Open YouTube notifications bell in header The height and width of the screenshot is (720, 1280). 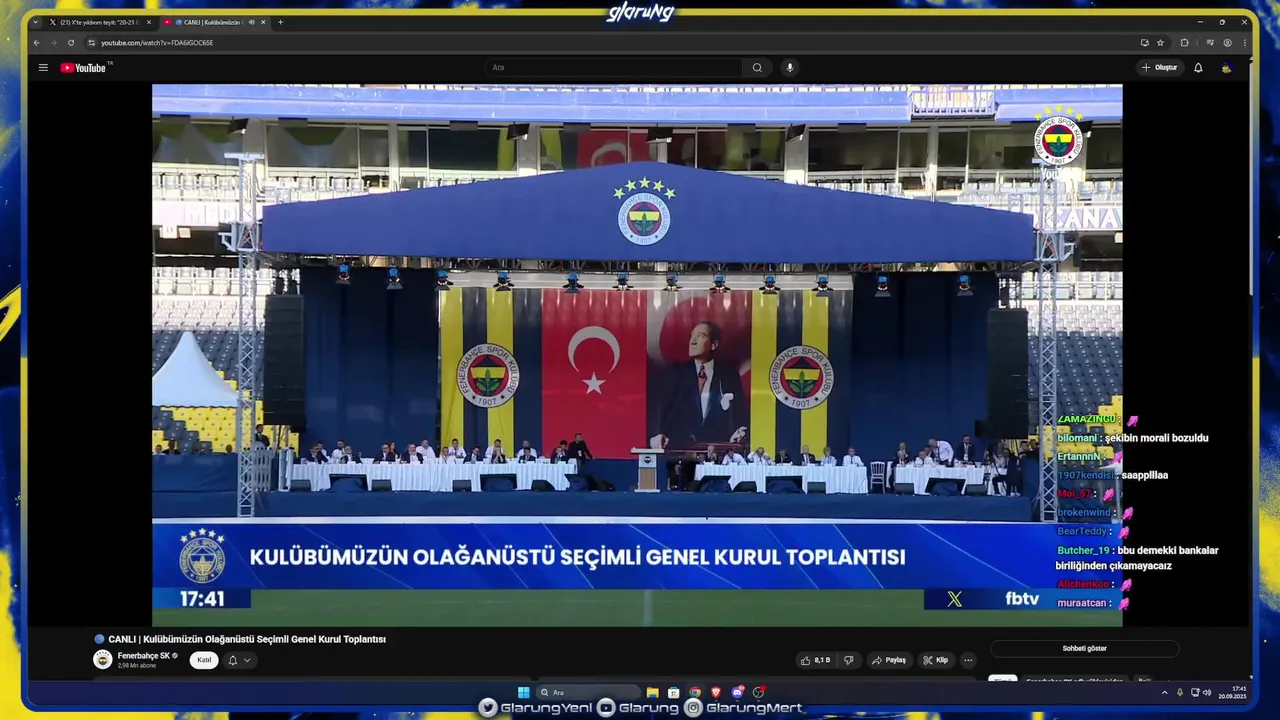tap(1198, 68)
